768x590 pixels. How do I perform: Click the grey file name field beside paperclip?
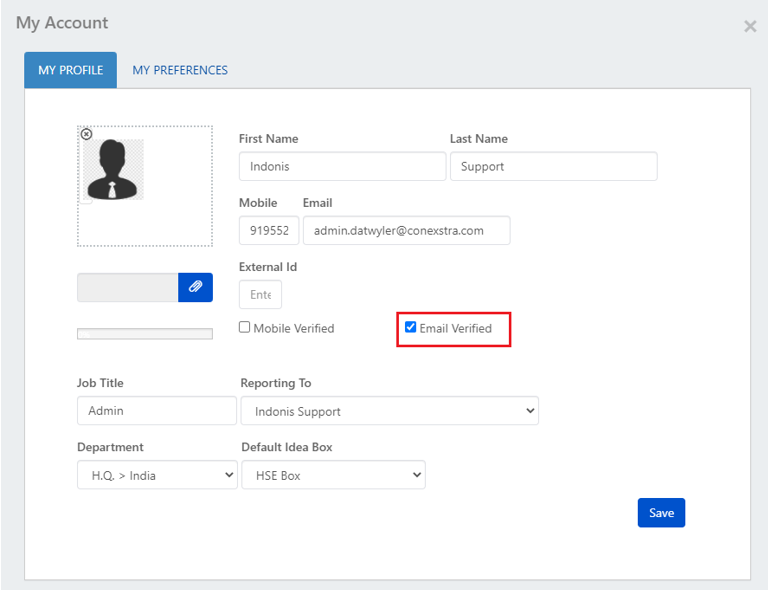[127, 287]
